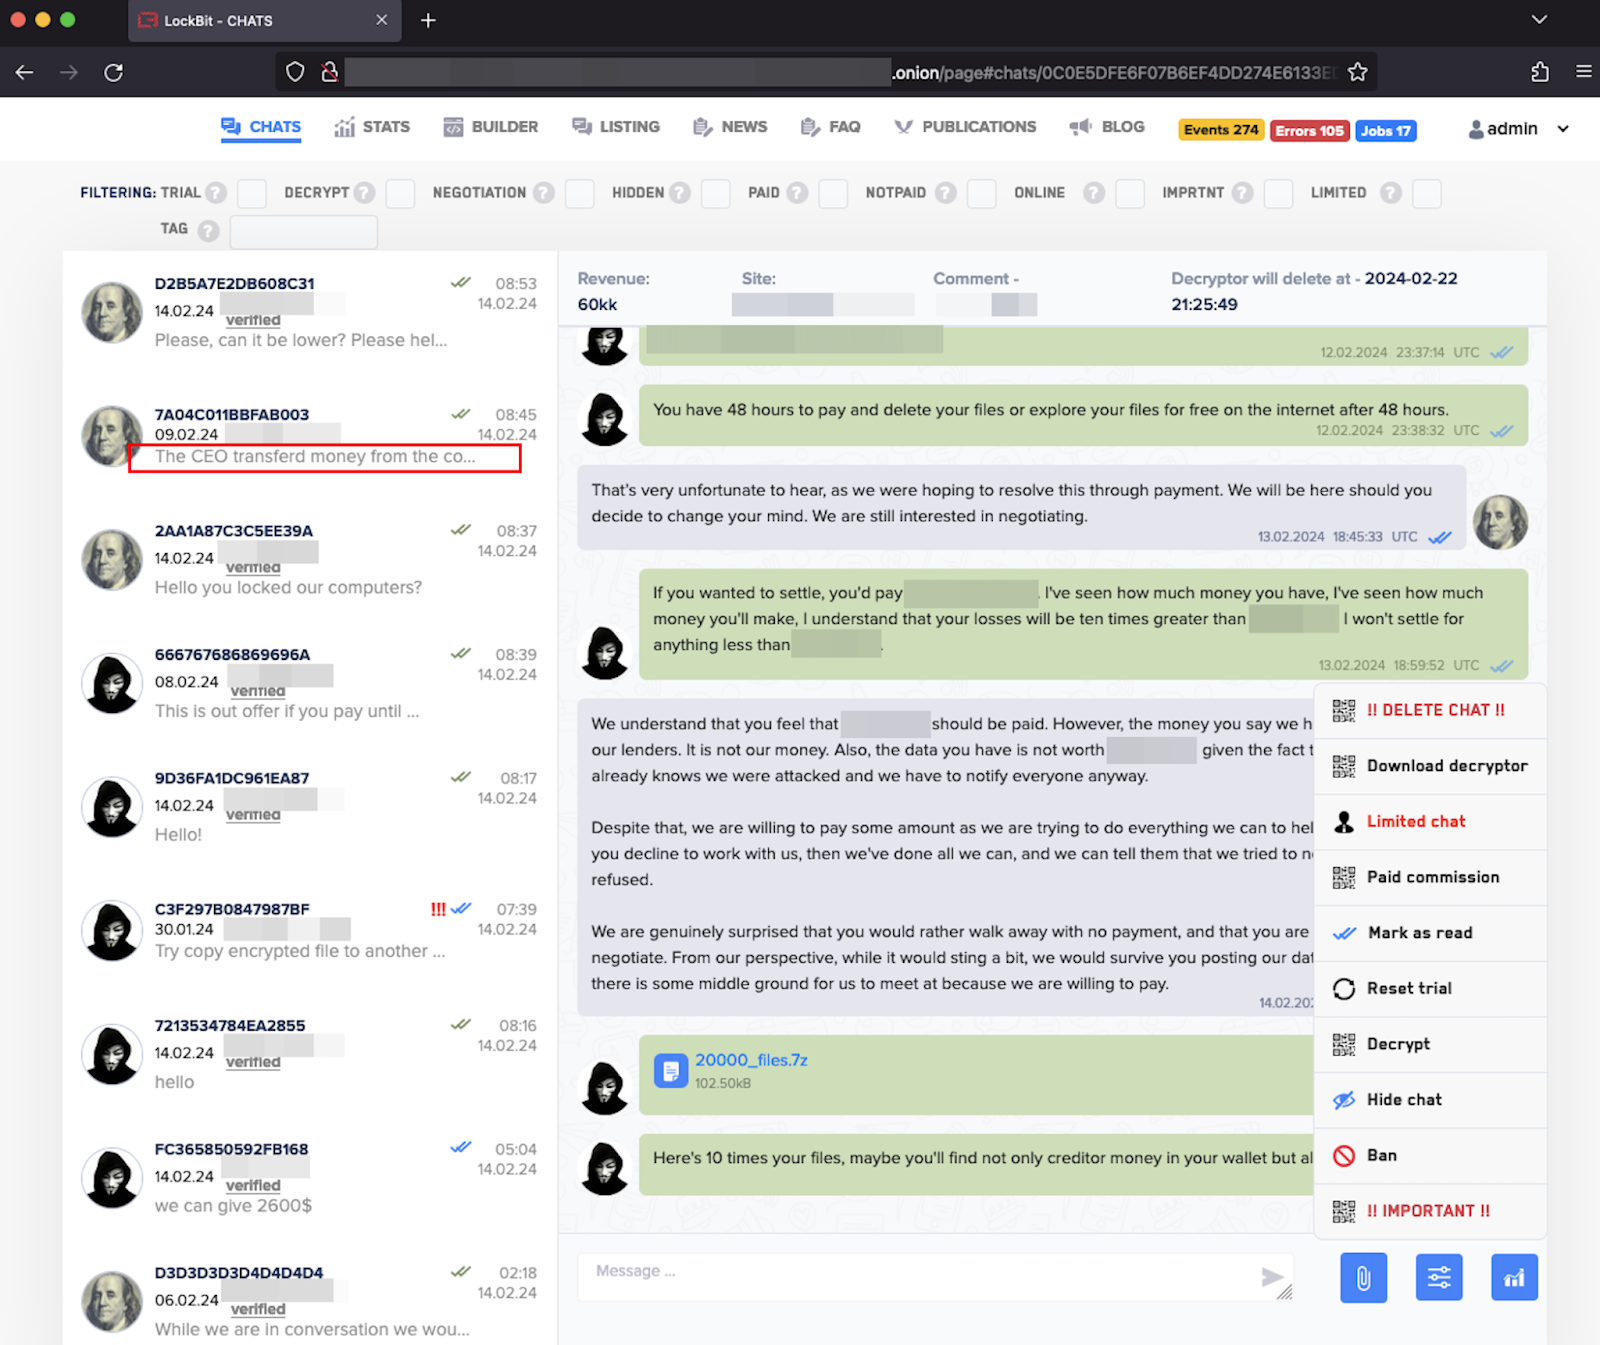Screen dimensions: 1600x1345
Task: Expand the admin account dropdown chevron
Action: click(x=1561, y=128)
